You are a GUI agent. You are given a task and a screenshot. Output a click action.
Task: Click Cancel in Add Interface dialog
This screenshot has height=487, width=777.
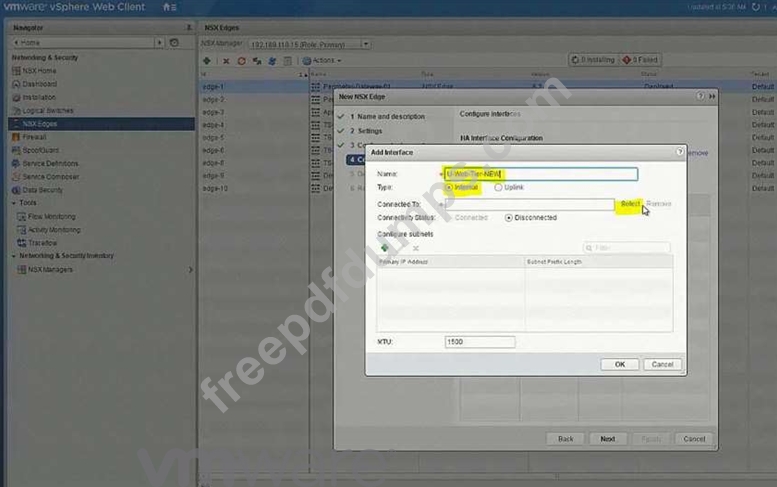point(663,365)
